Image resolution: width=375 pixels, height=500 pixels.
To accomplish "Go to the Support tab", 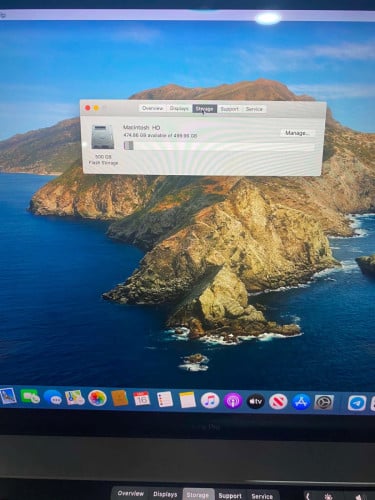I will point(229,109).
